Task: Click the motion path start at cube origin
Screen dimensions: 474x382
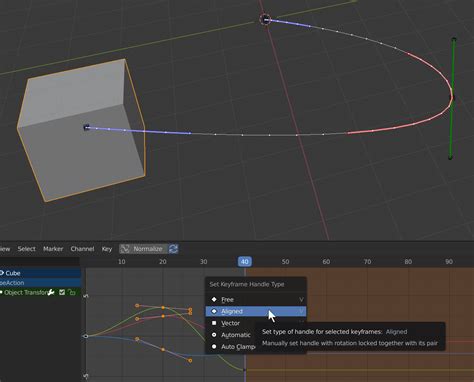Action: click(87, 127)
